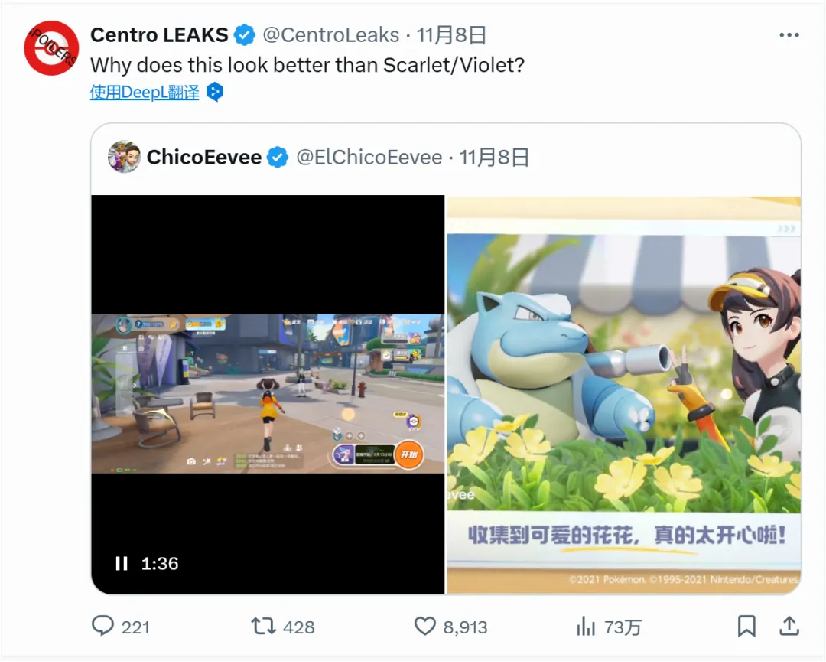Viewport: 826px width, 662px height.
Task: Open the @CentroLeaks handle
Action: click(x=331, y=35)
